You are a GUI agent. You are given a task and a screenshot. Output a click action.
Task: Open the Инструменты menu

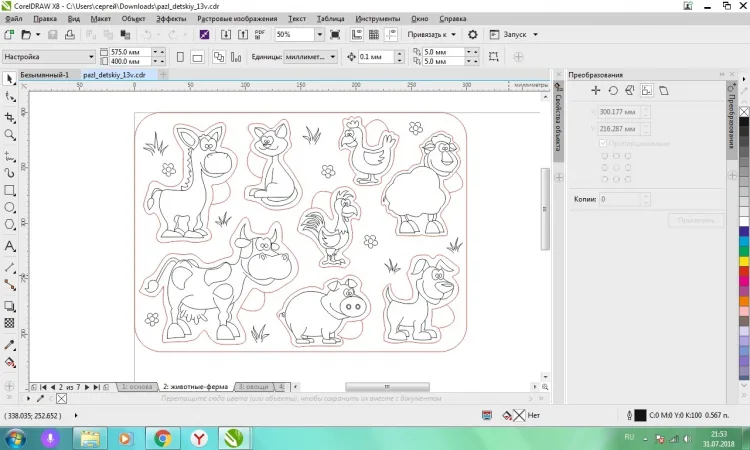(377, 19)
